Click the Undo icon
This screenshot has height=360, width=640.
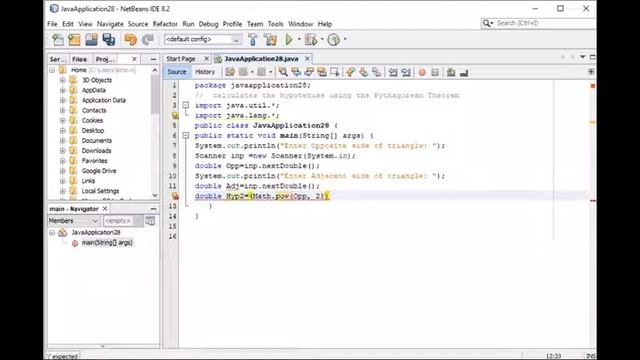click(x=131, y=40)
